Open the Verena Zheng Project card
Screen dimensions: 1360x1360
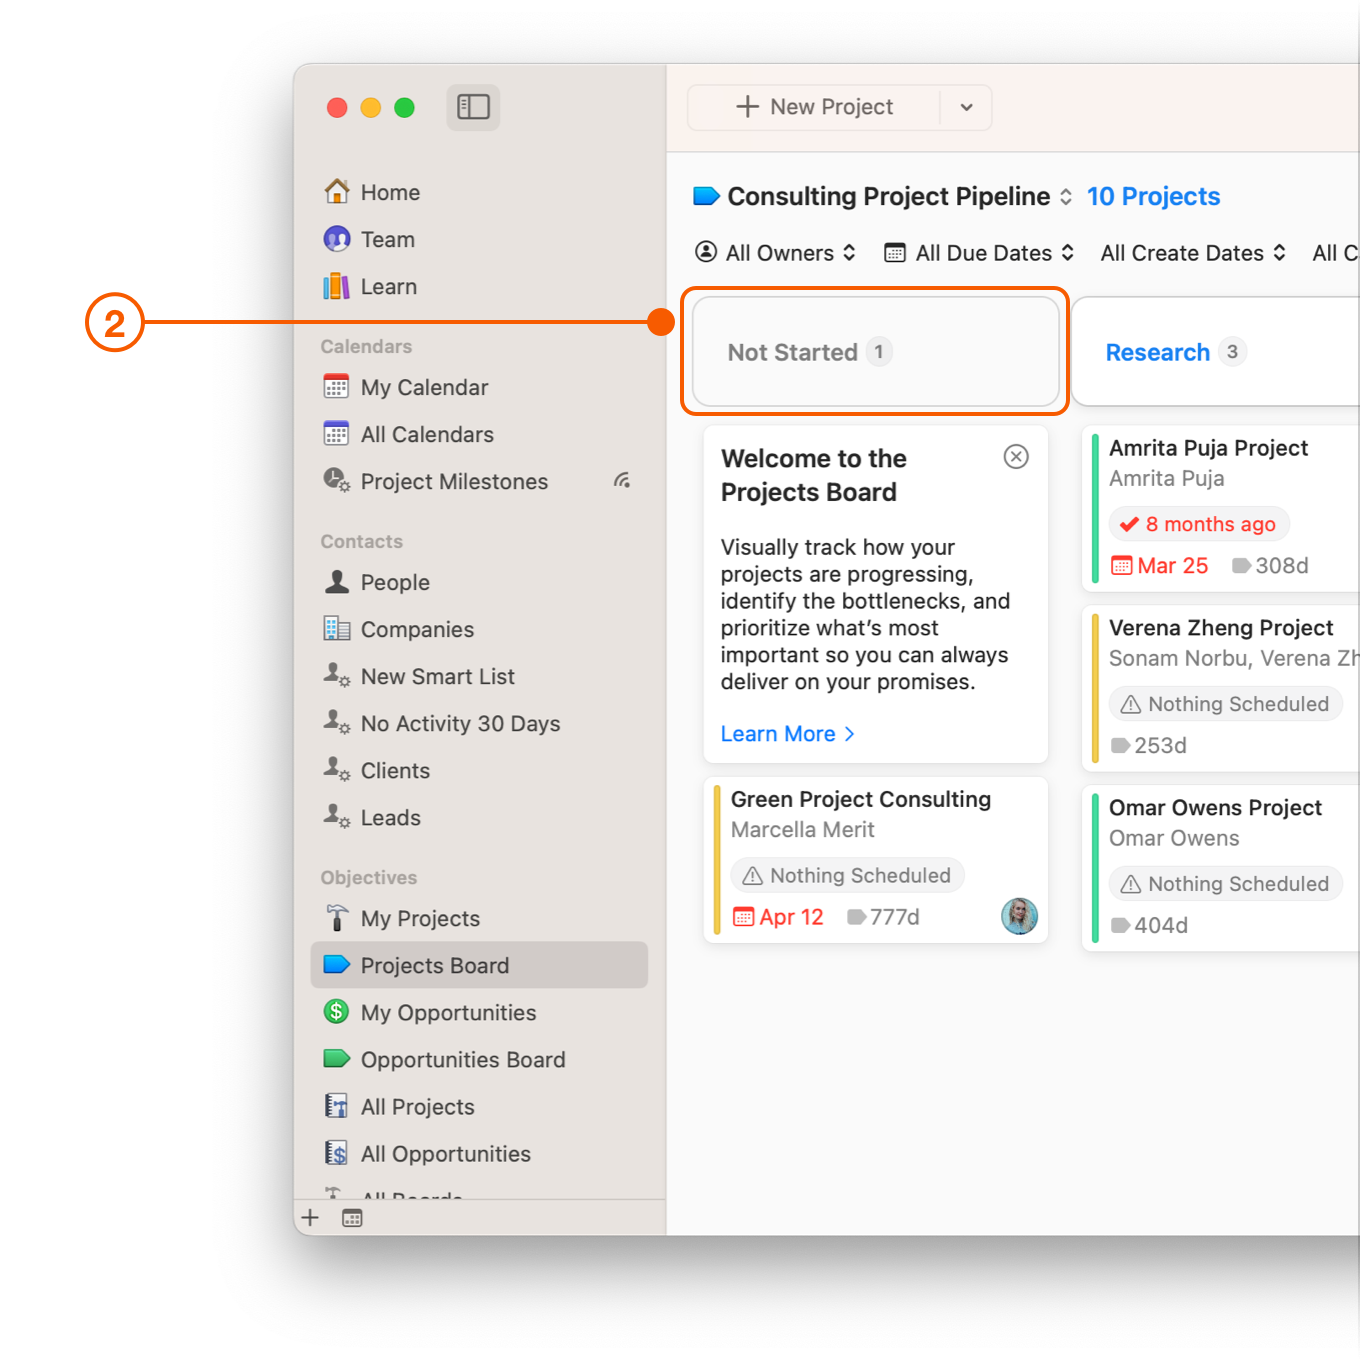1220,688
